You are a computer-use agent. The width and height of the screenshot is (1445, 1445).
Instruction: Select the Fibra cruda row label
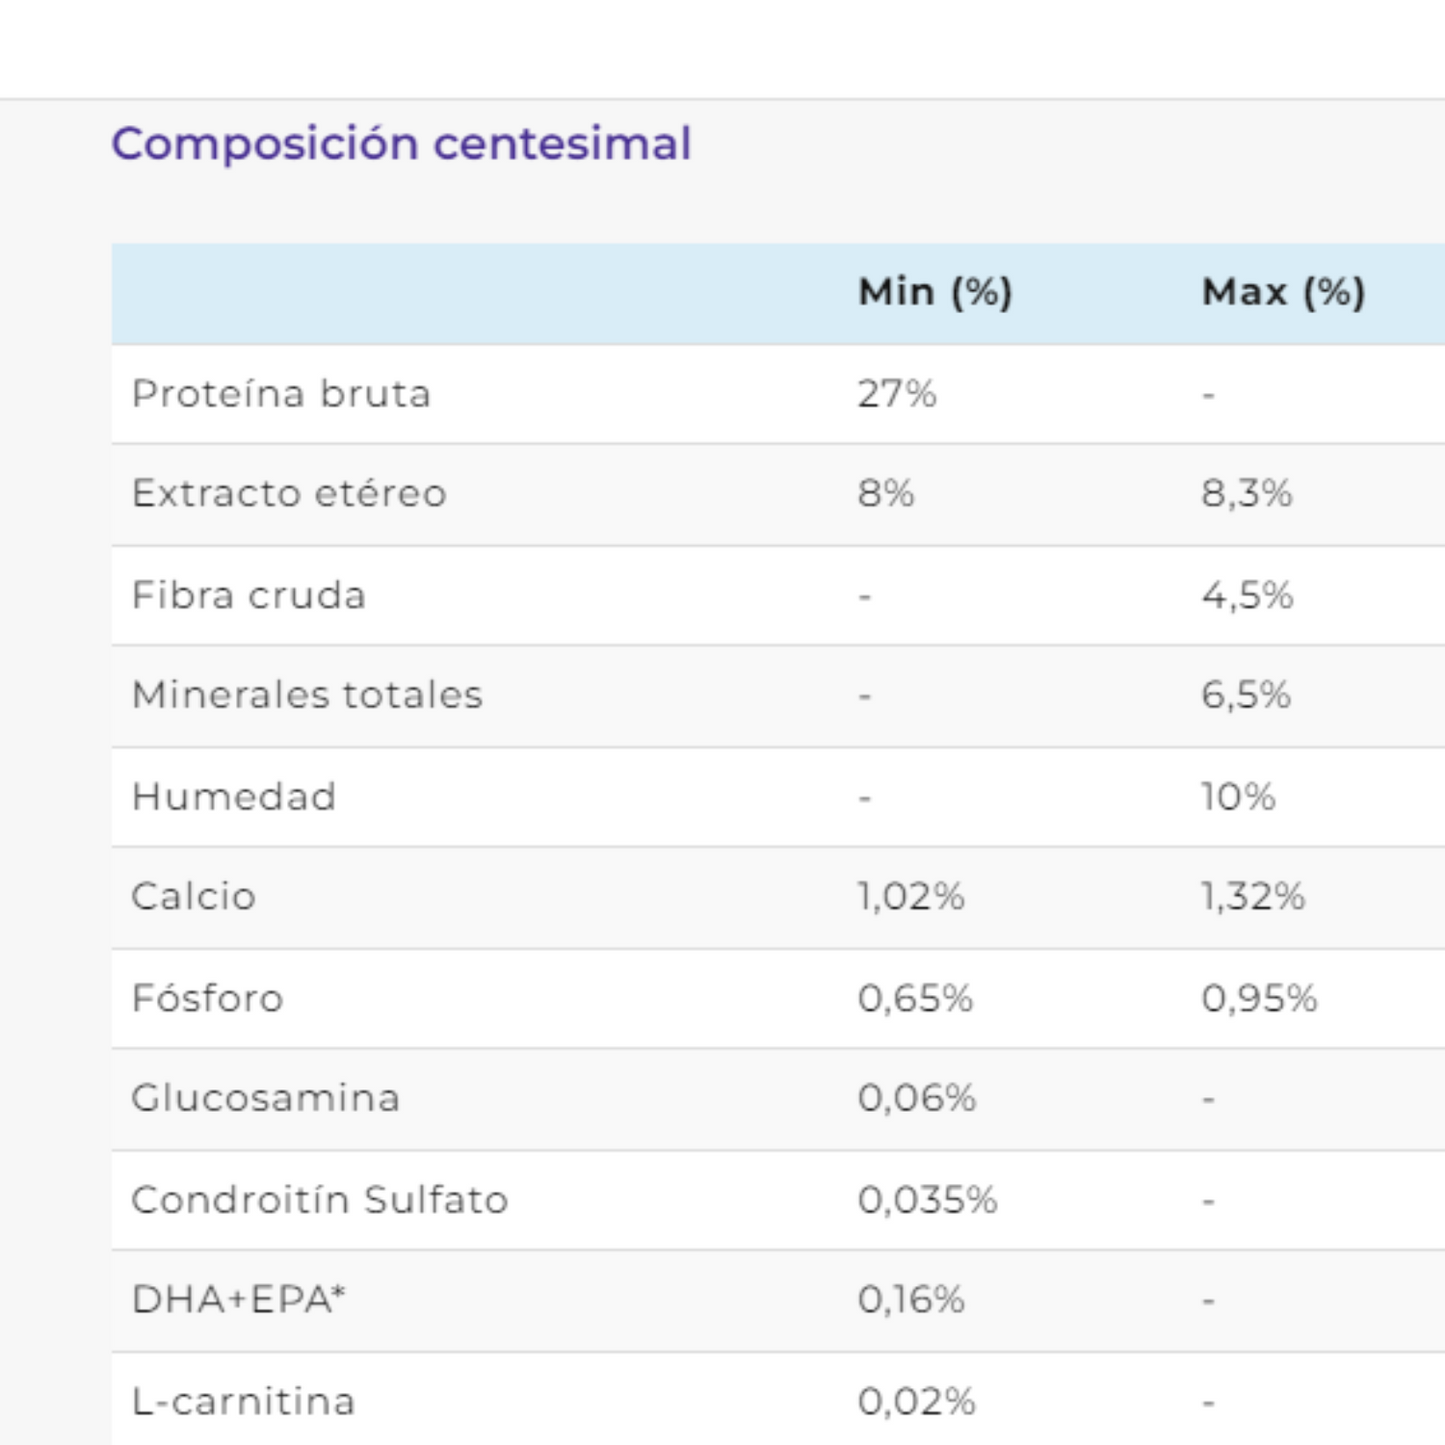249,595
